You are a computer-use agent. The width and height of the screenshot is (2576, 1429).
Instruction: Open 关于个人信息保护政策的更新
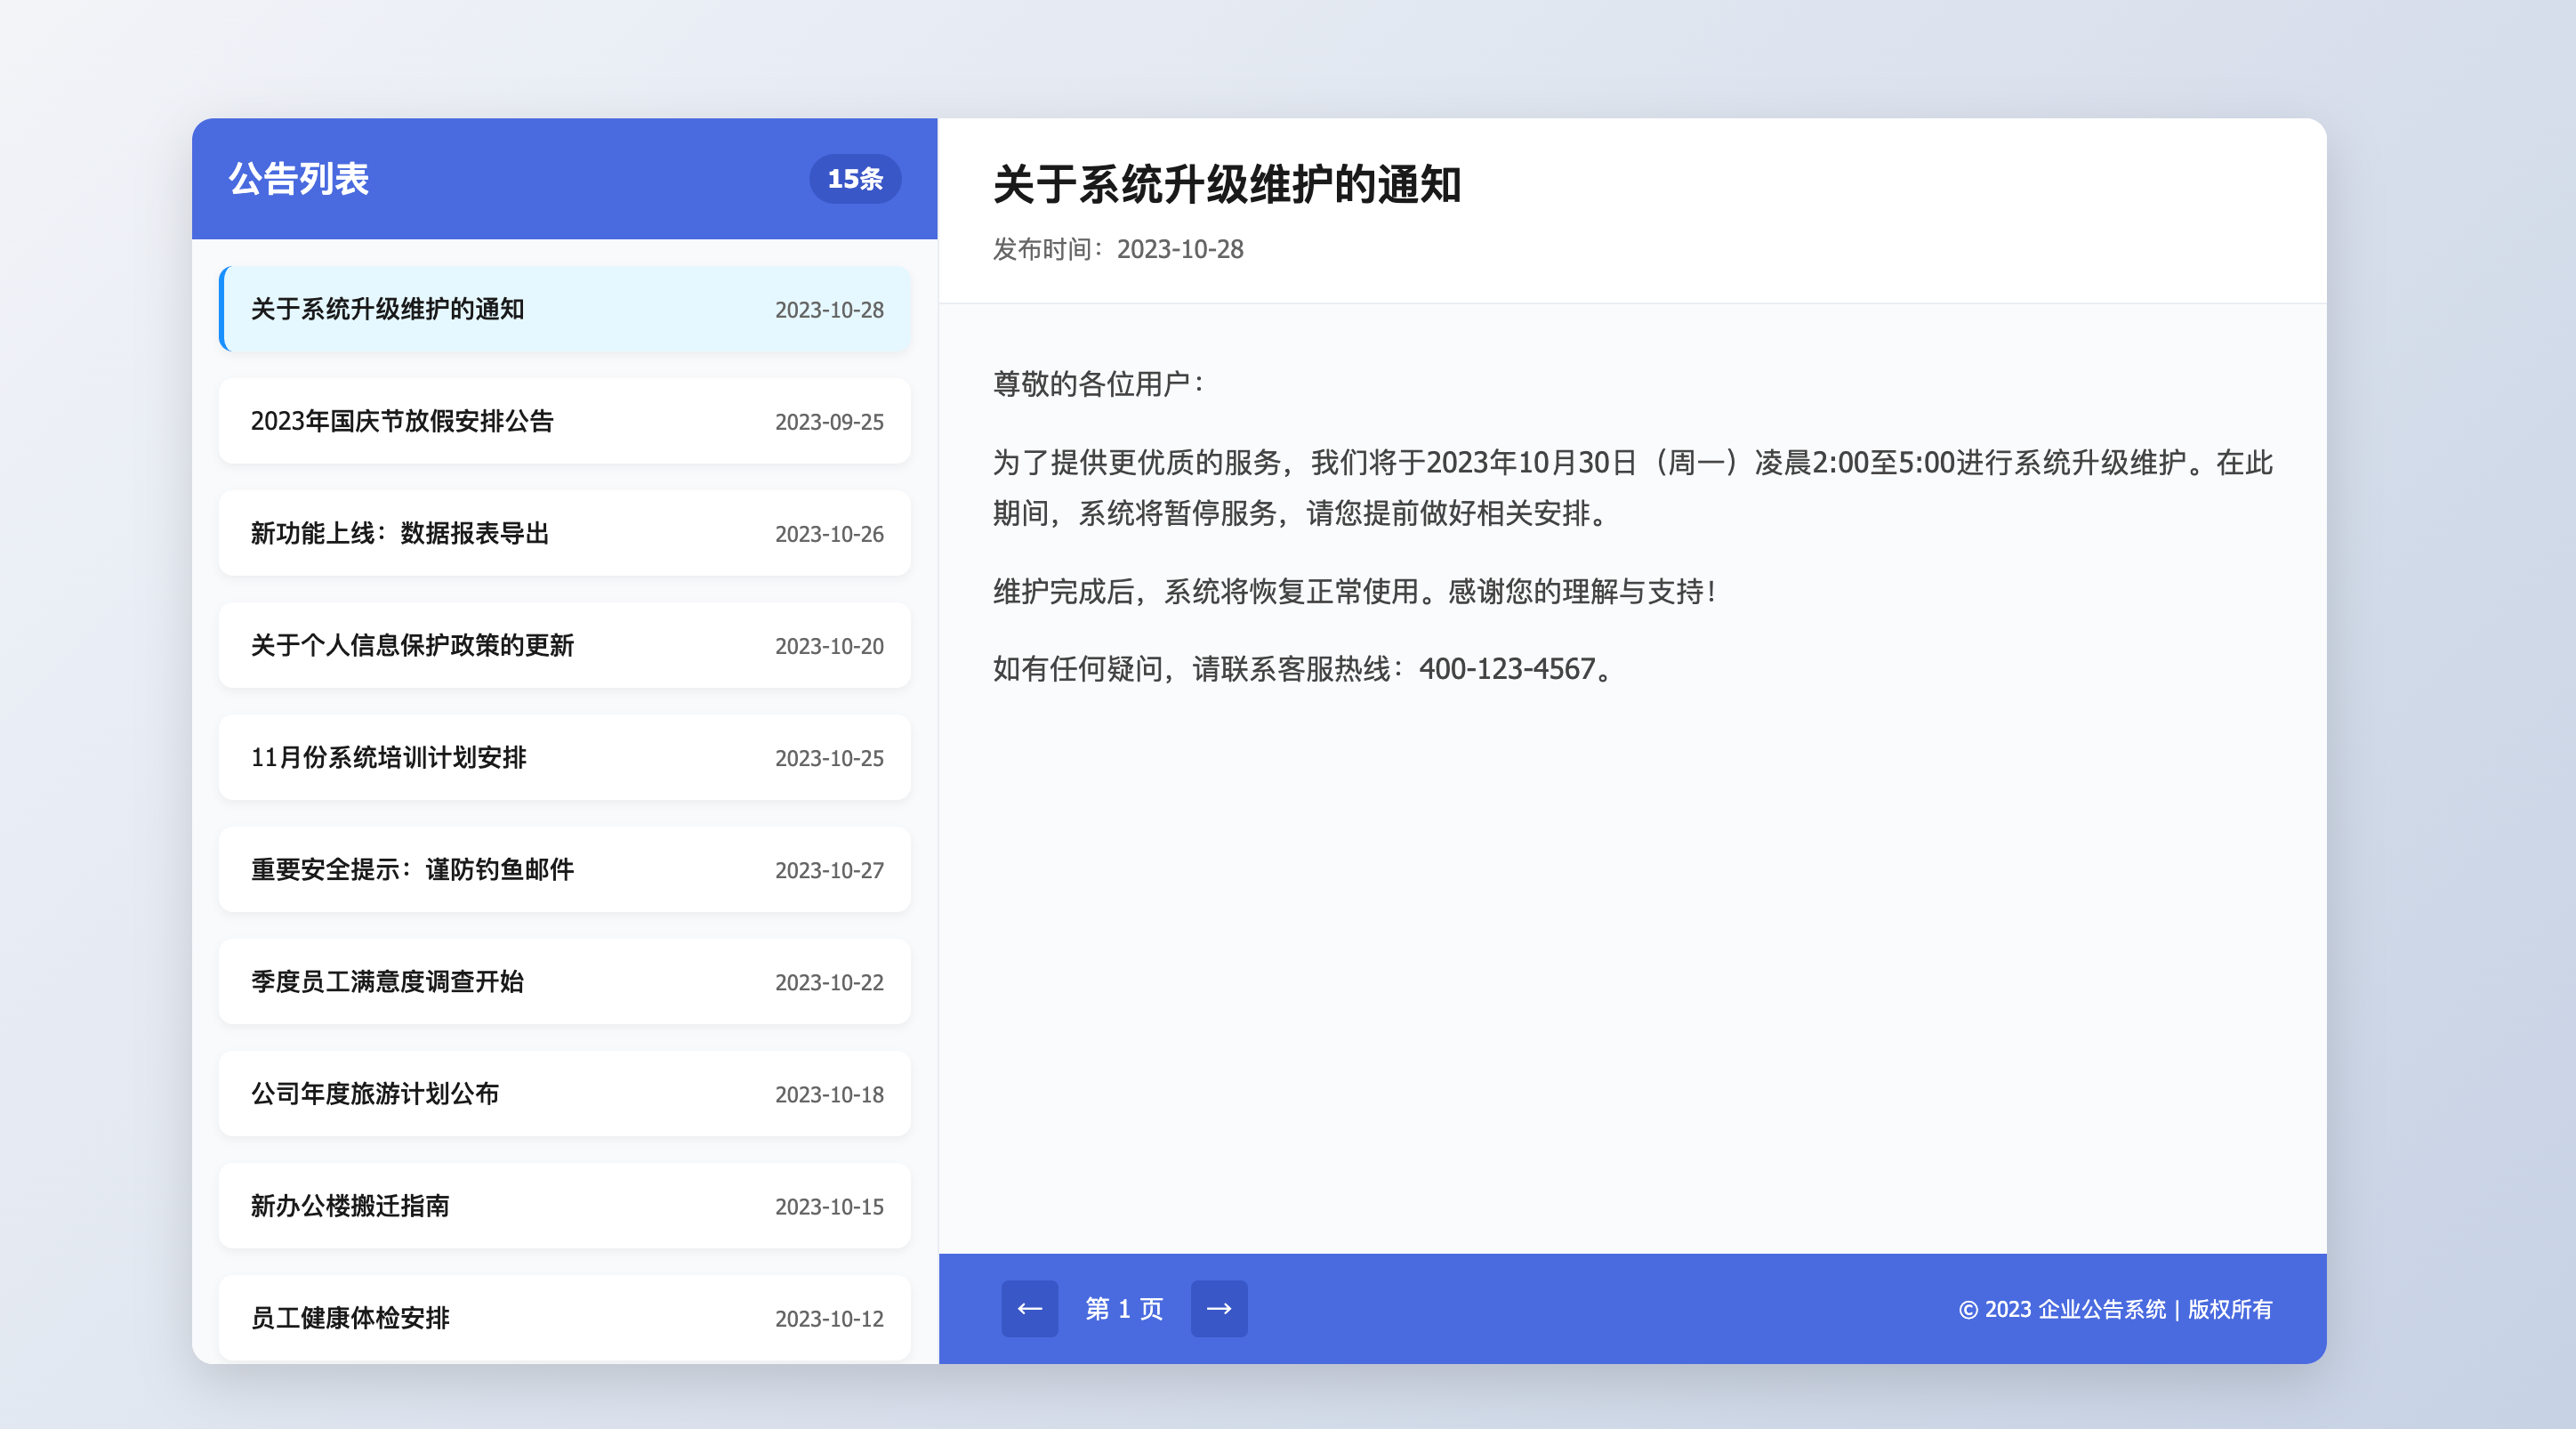point(412,646)
